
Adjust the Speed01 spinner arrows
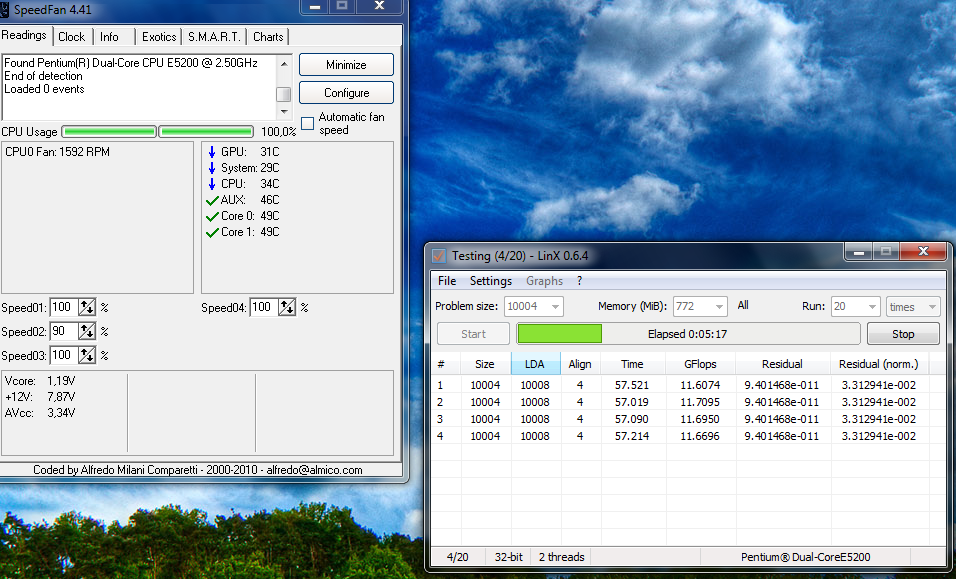tap(87, 308)
